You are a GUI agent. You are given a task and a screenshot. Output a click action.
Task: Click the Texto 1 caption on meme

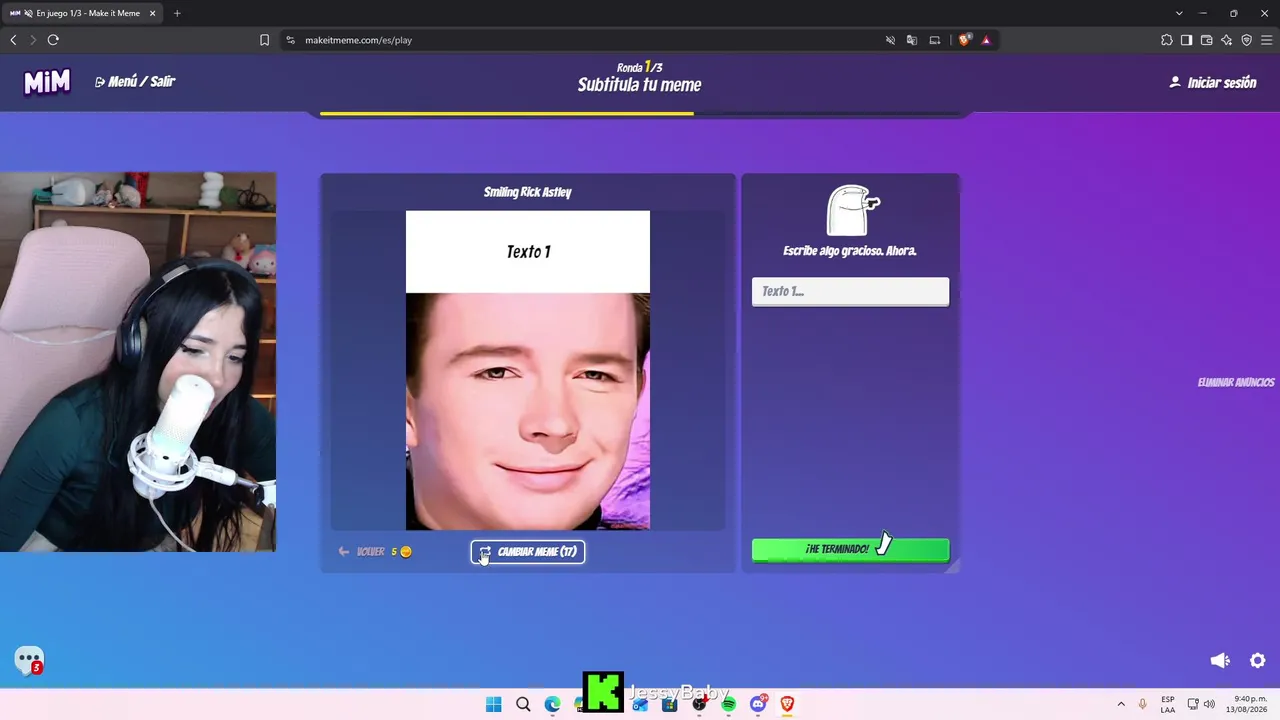pyautogui.click(x=528, y=252)
